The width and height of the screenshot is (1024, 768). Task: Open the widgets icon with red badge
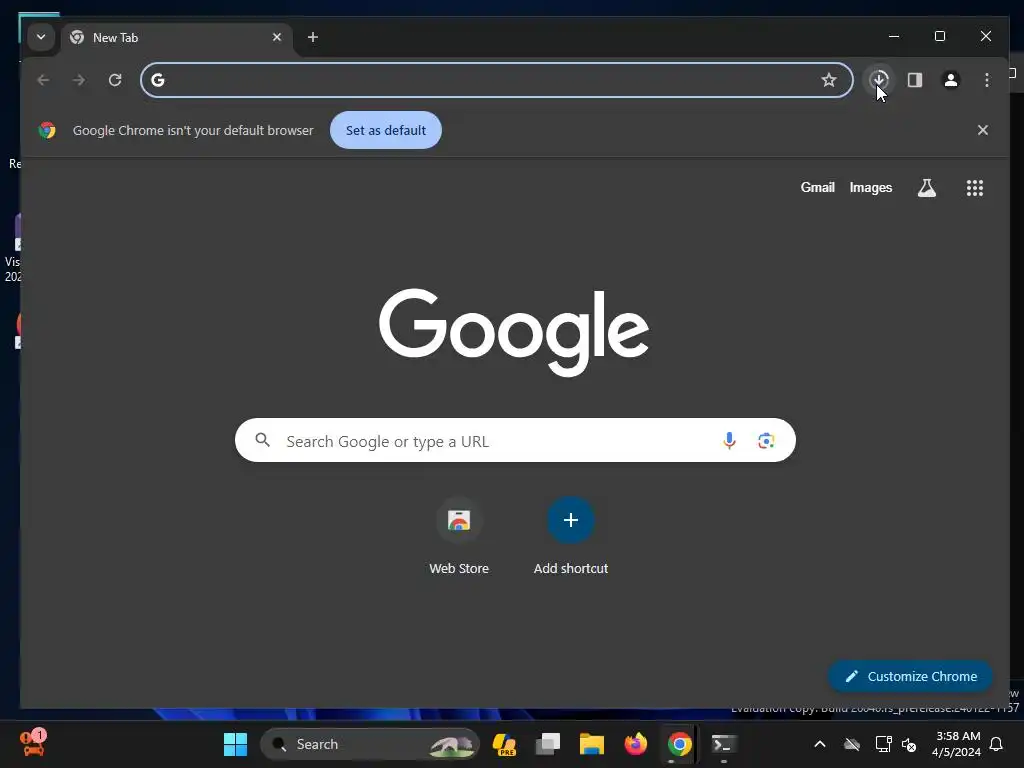pyautogui.click(x=32, y=743)
